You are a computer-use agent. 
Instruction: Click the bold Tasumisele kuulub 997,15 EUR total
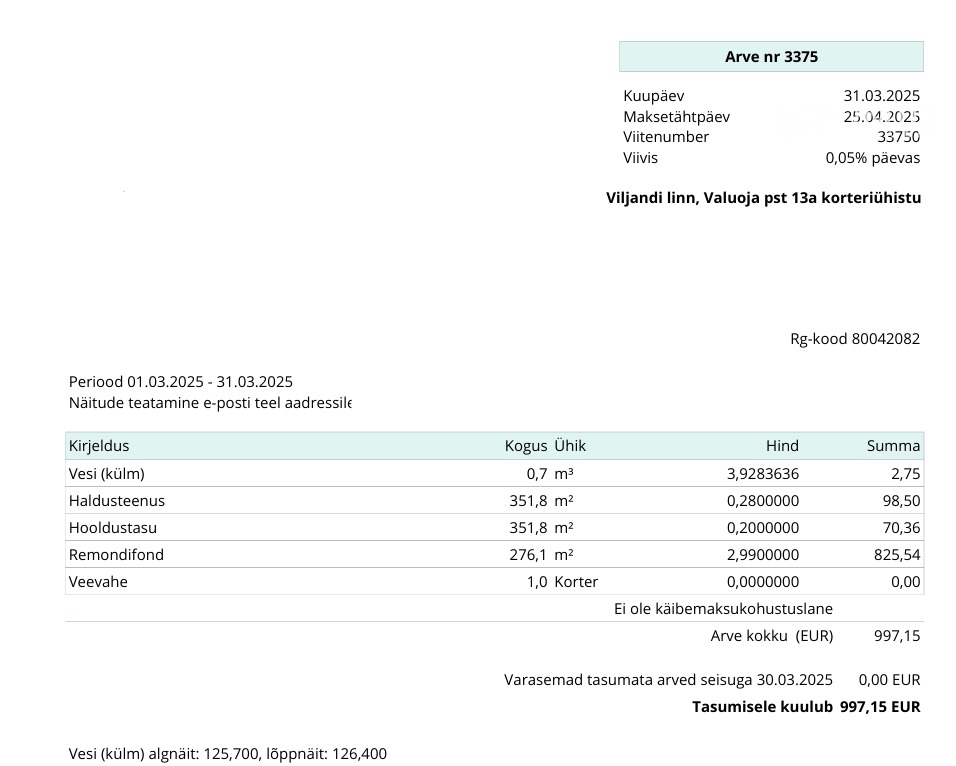click(806, 707)
